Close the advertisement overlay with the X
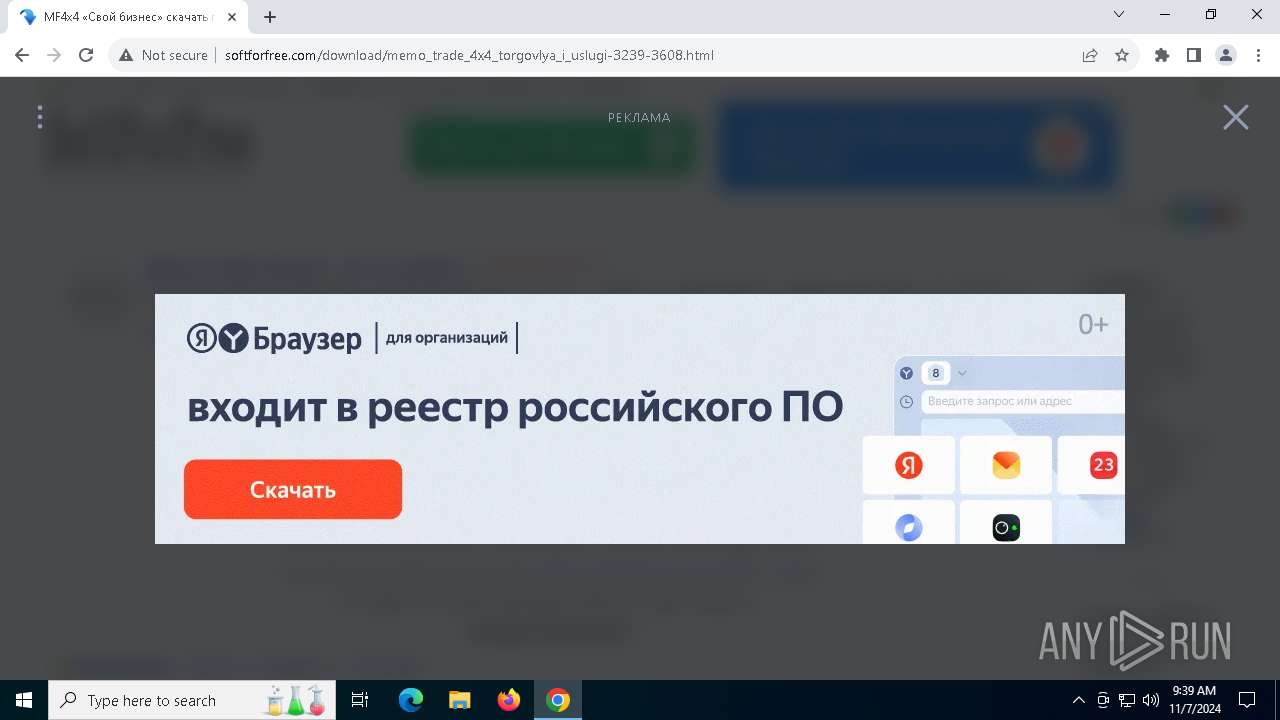 pyautogui.click(x=1236, y=117)
